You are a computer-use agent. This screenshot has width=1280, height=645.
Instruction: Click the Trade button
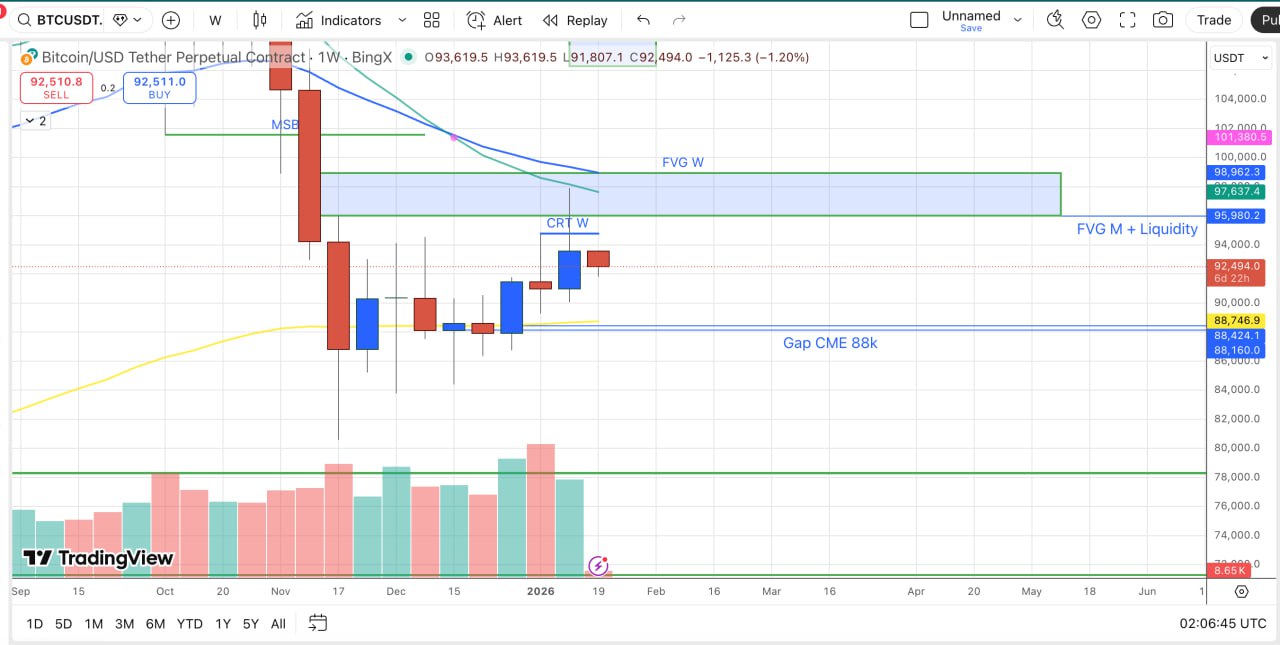coord(1213,19)
